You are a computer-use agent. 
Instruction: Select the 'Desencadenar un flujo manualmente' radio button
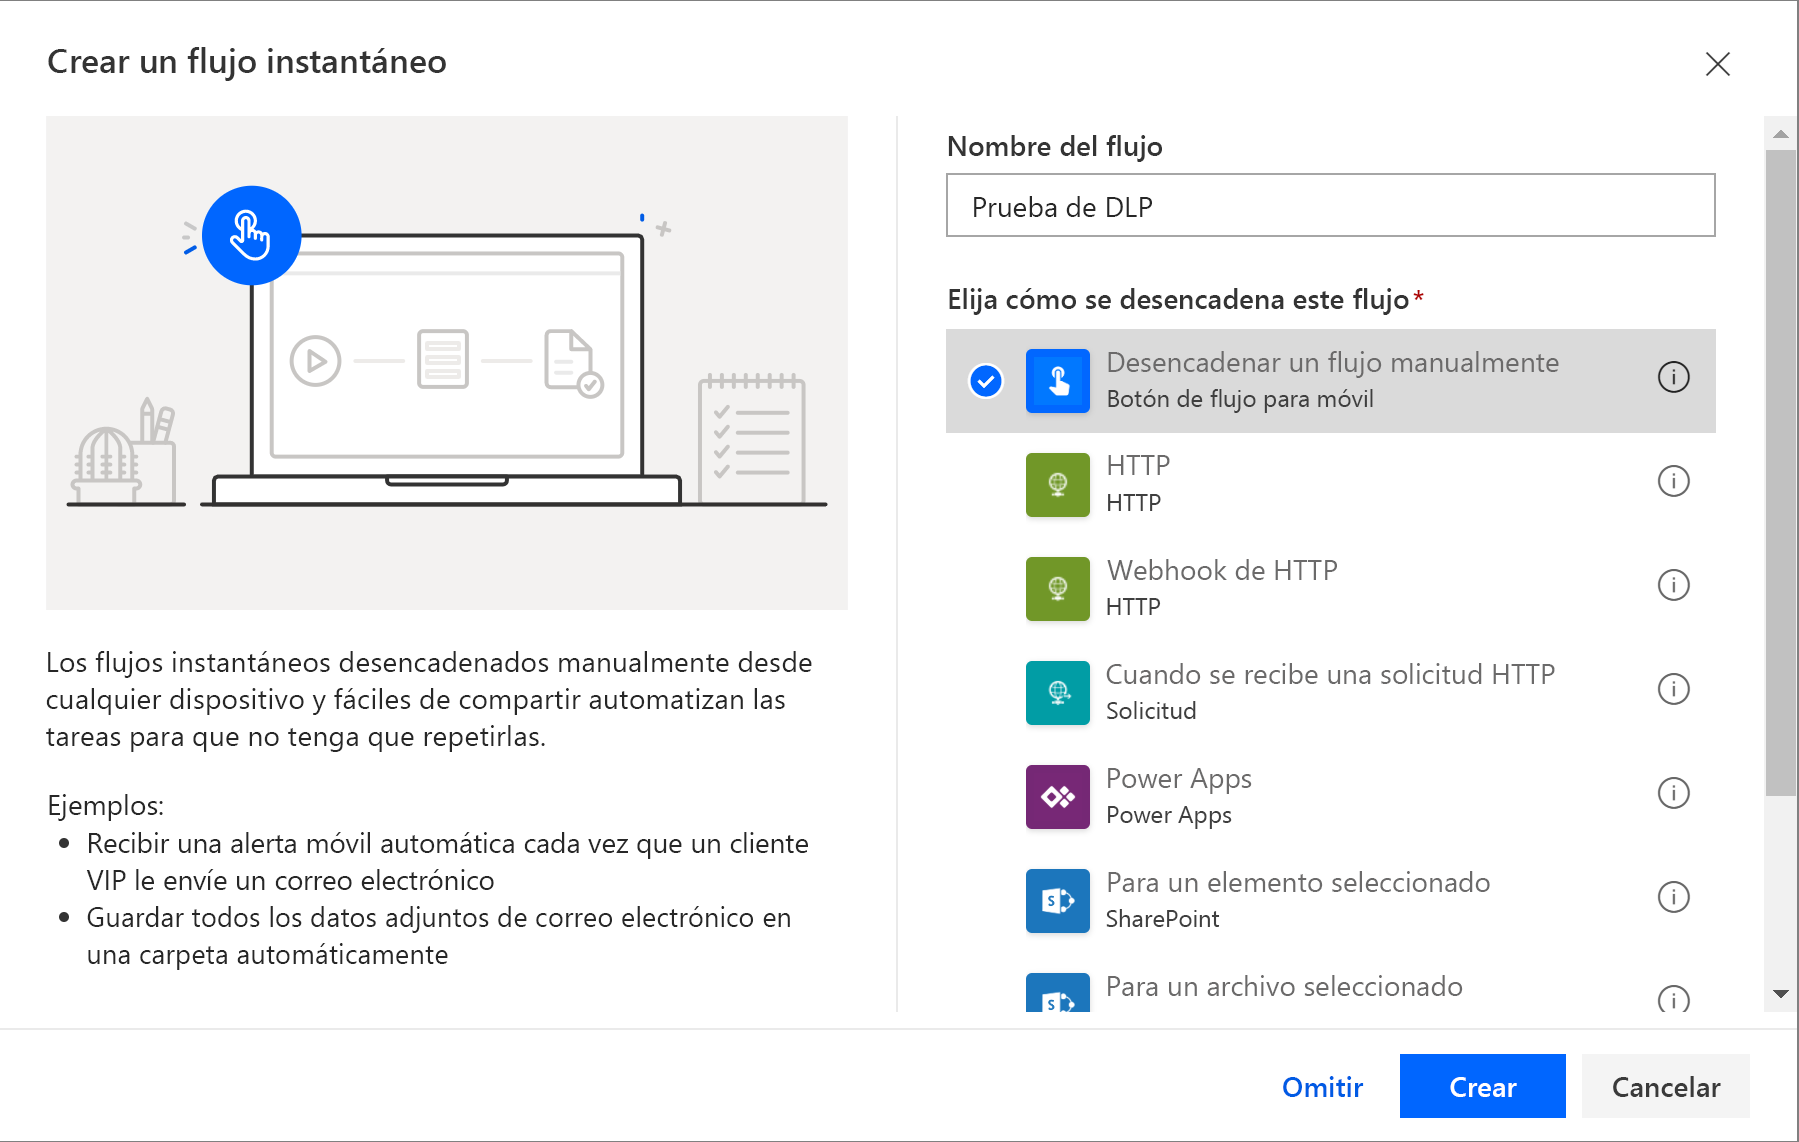[984, 381]
